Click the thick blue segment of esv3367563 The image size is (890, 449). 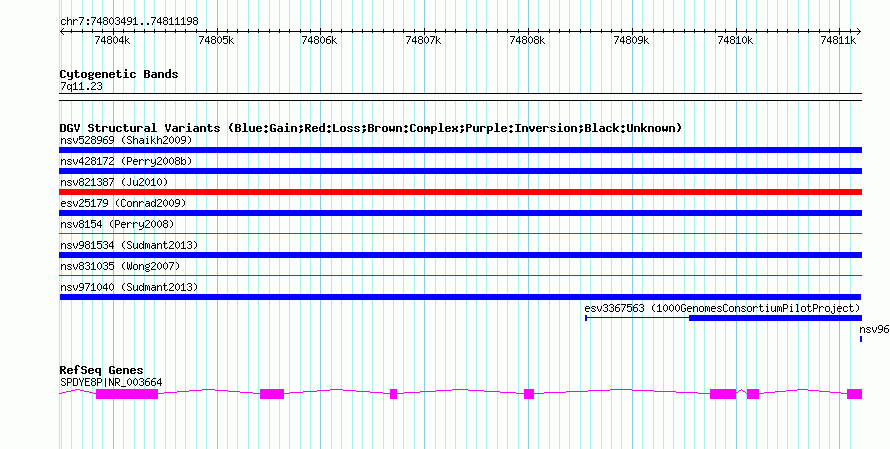tap(775, 318)
